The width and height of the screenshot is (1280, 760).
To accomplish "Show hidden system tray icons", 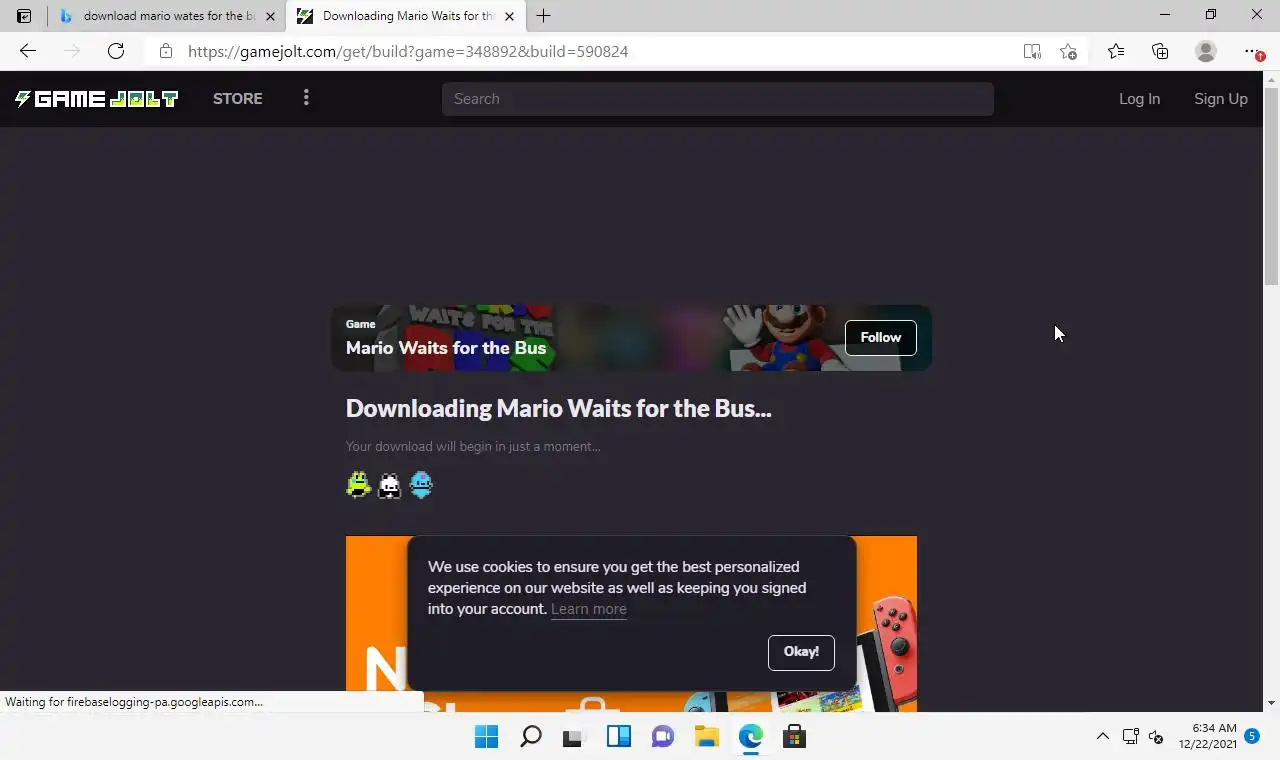I will tap(1102, 737).
